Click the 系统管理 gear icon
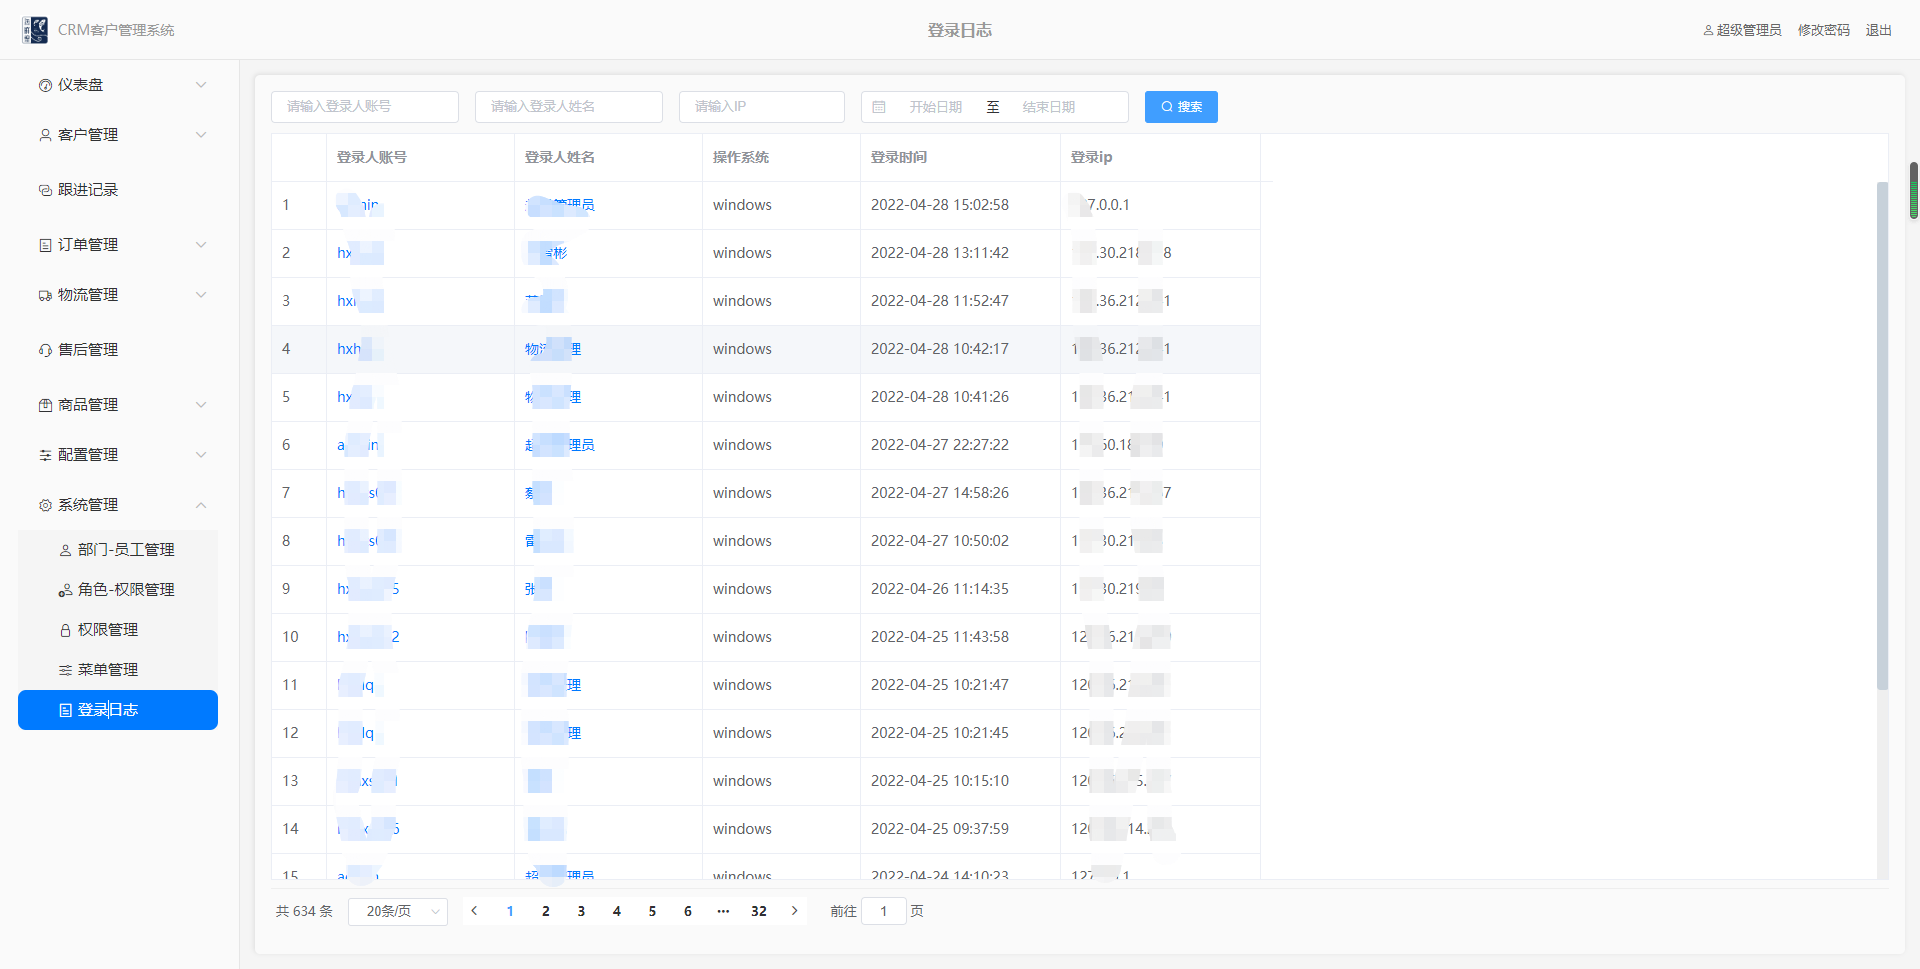The width and height of the screenshot is (1920, 969). [x=45, y=505]
